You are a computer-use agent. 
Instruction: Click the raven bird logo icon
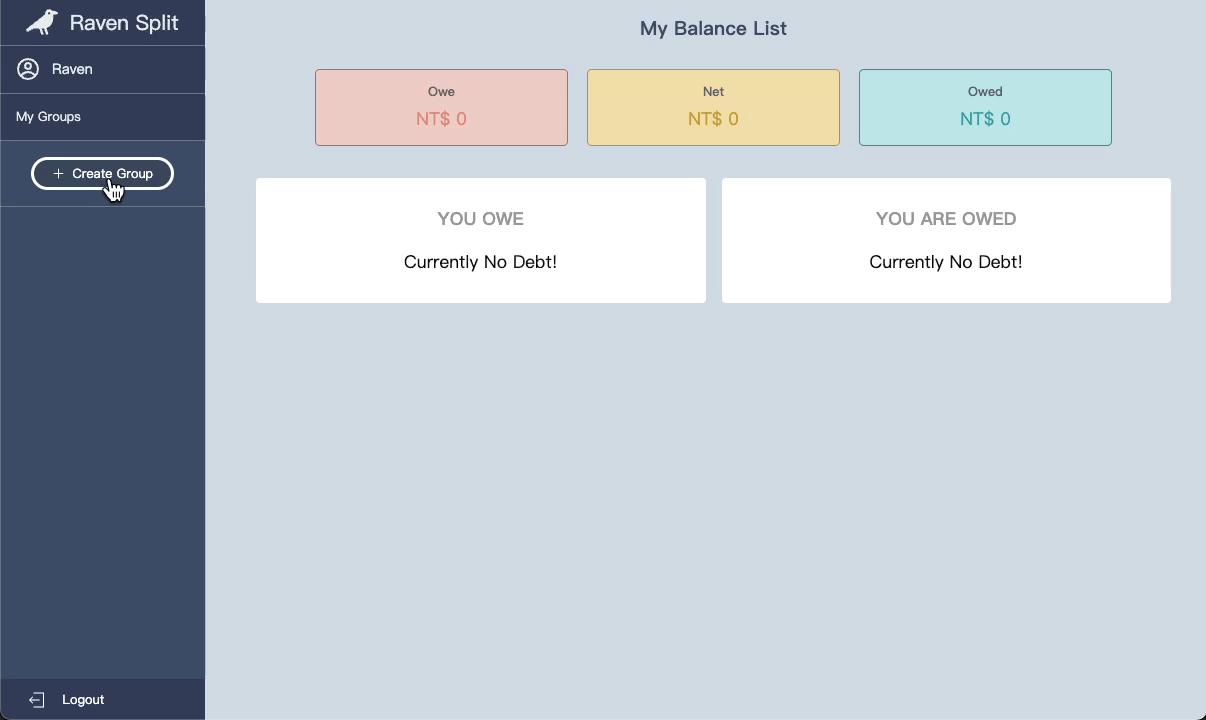tap(40, 22)
